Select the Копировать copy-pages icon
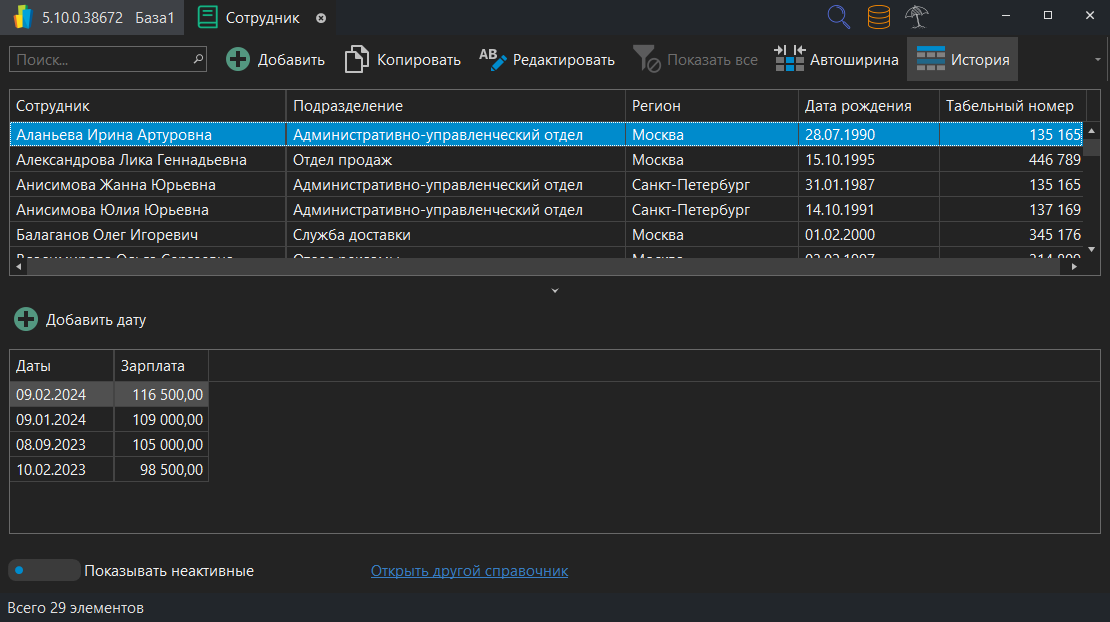The image size is (1110, 622). [357, 59]
